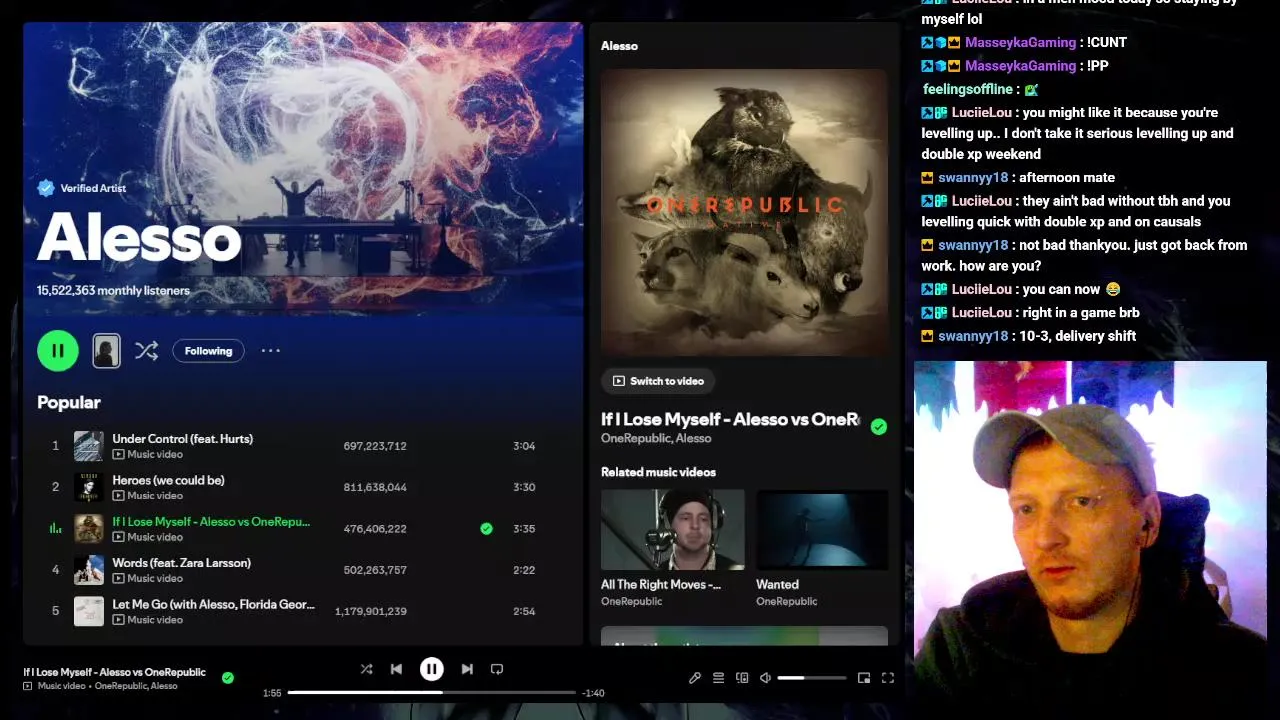Open All The Right Moves video thumbnail
Image resolution: width=1280 pixels, height=720 pixels.
tap(673, 529)
